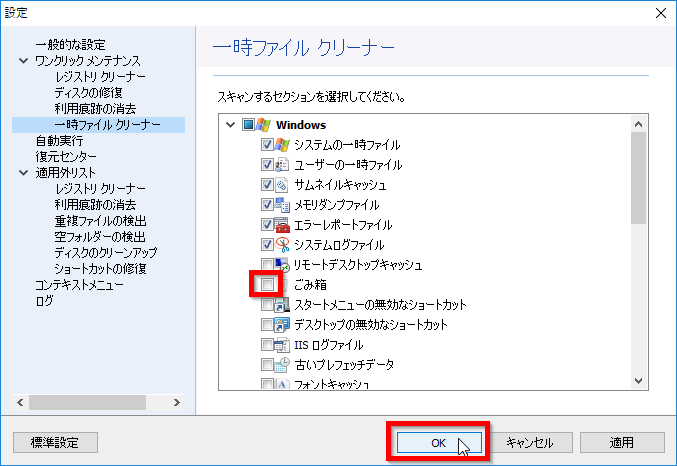Click the エラーレポートファイル toolbox icon
The height and width of the screenshot is (466, 677).
click(x=282, y=225)
